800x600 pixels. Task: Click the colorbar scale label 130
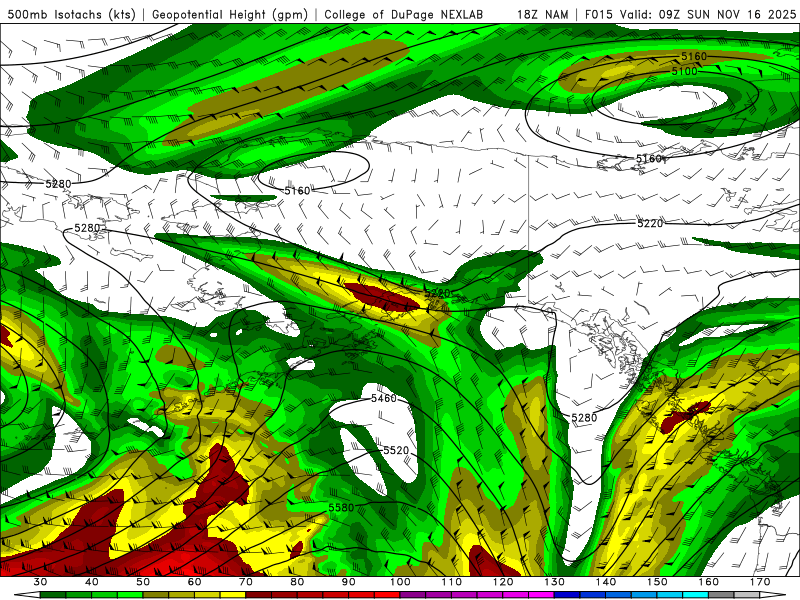(554, 582)
